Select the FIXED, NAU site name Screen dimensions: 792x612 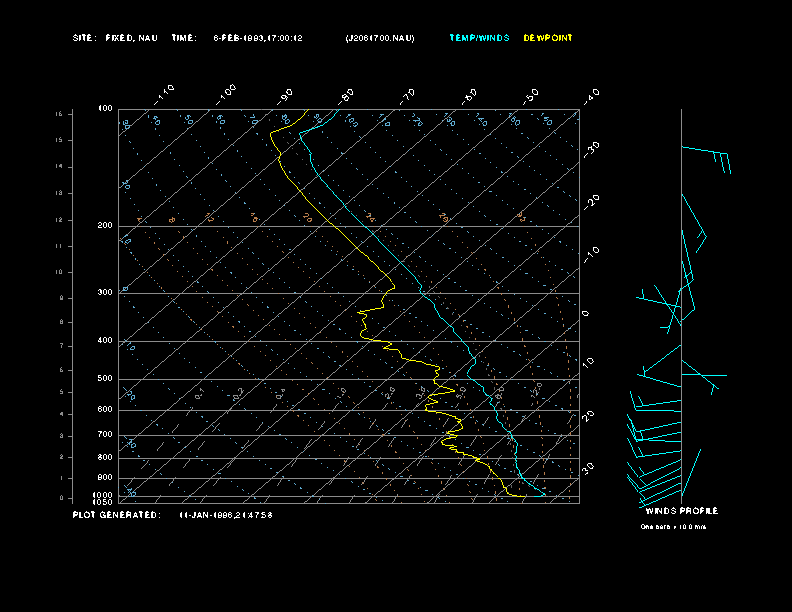(x=131, y=38)
